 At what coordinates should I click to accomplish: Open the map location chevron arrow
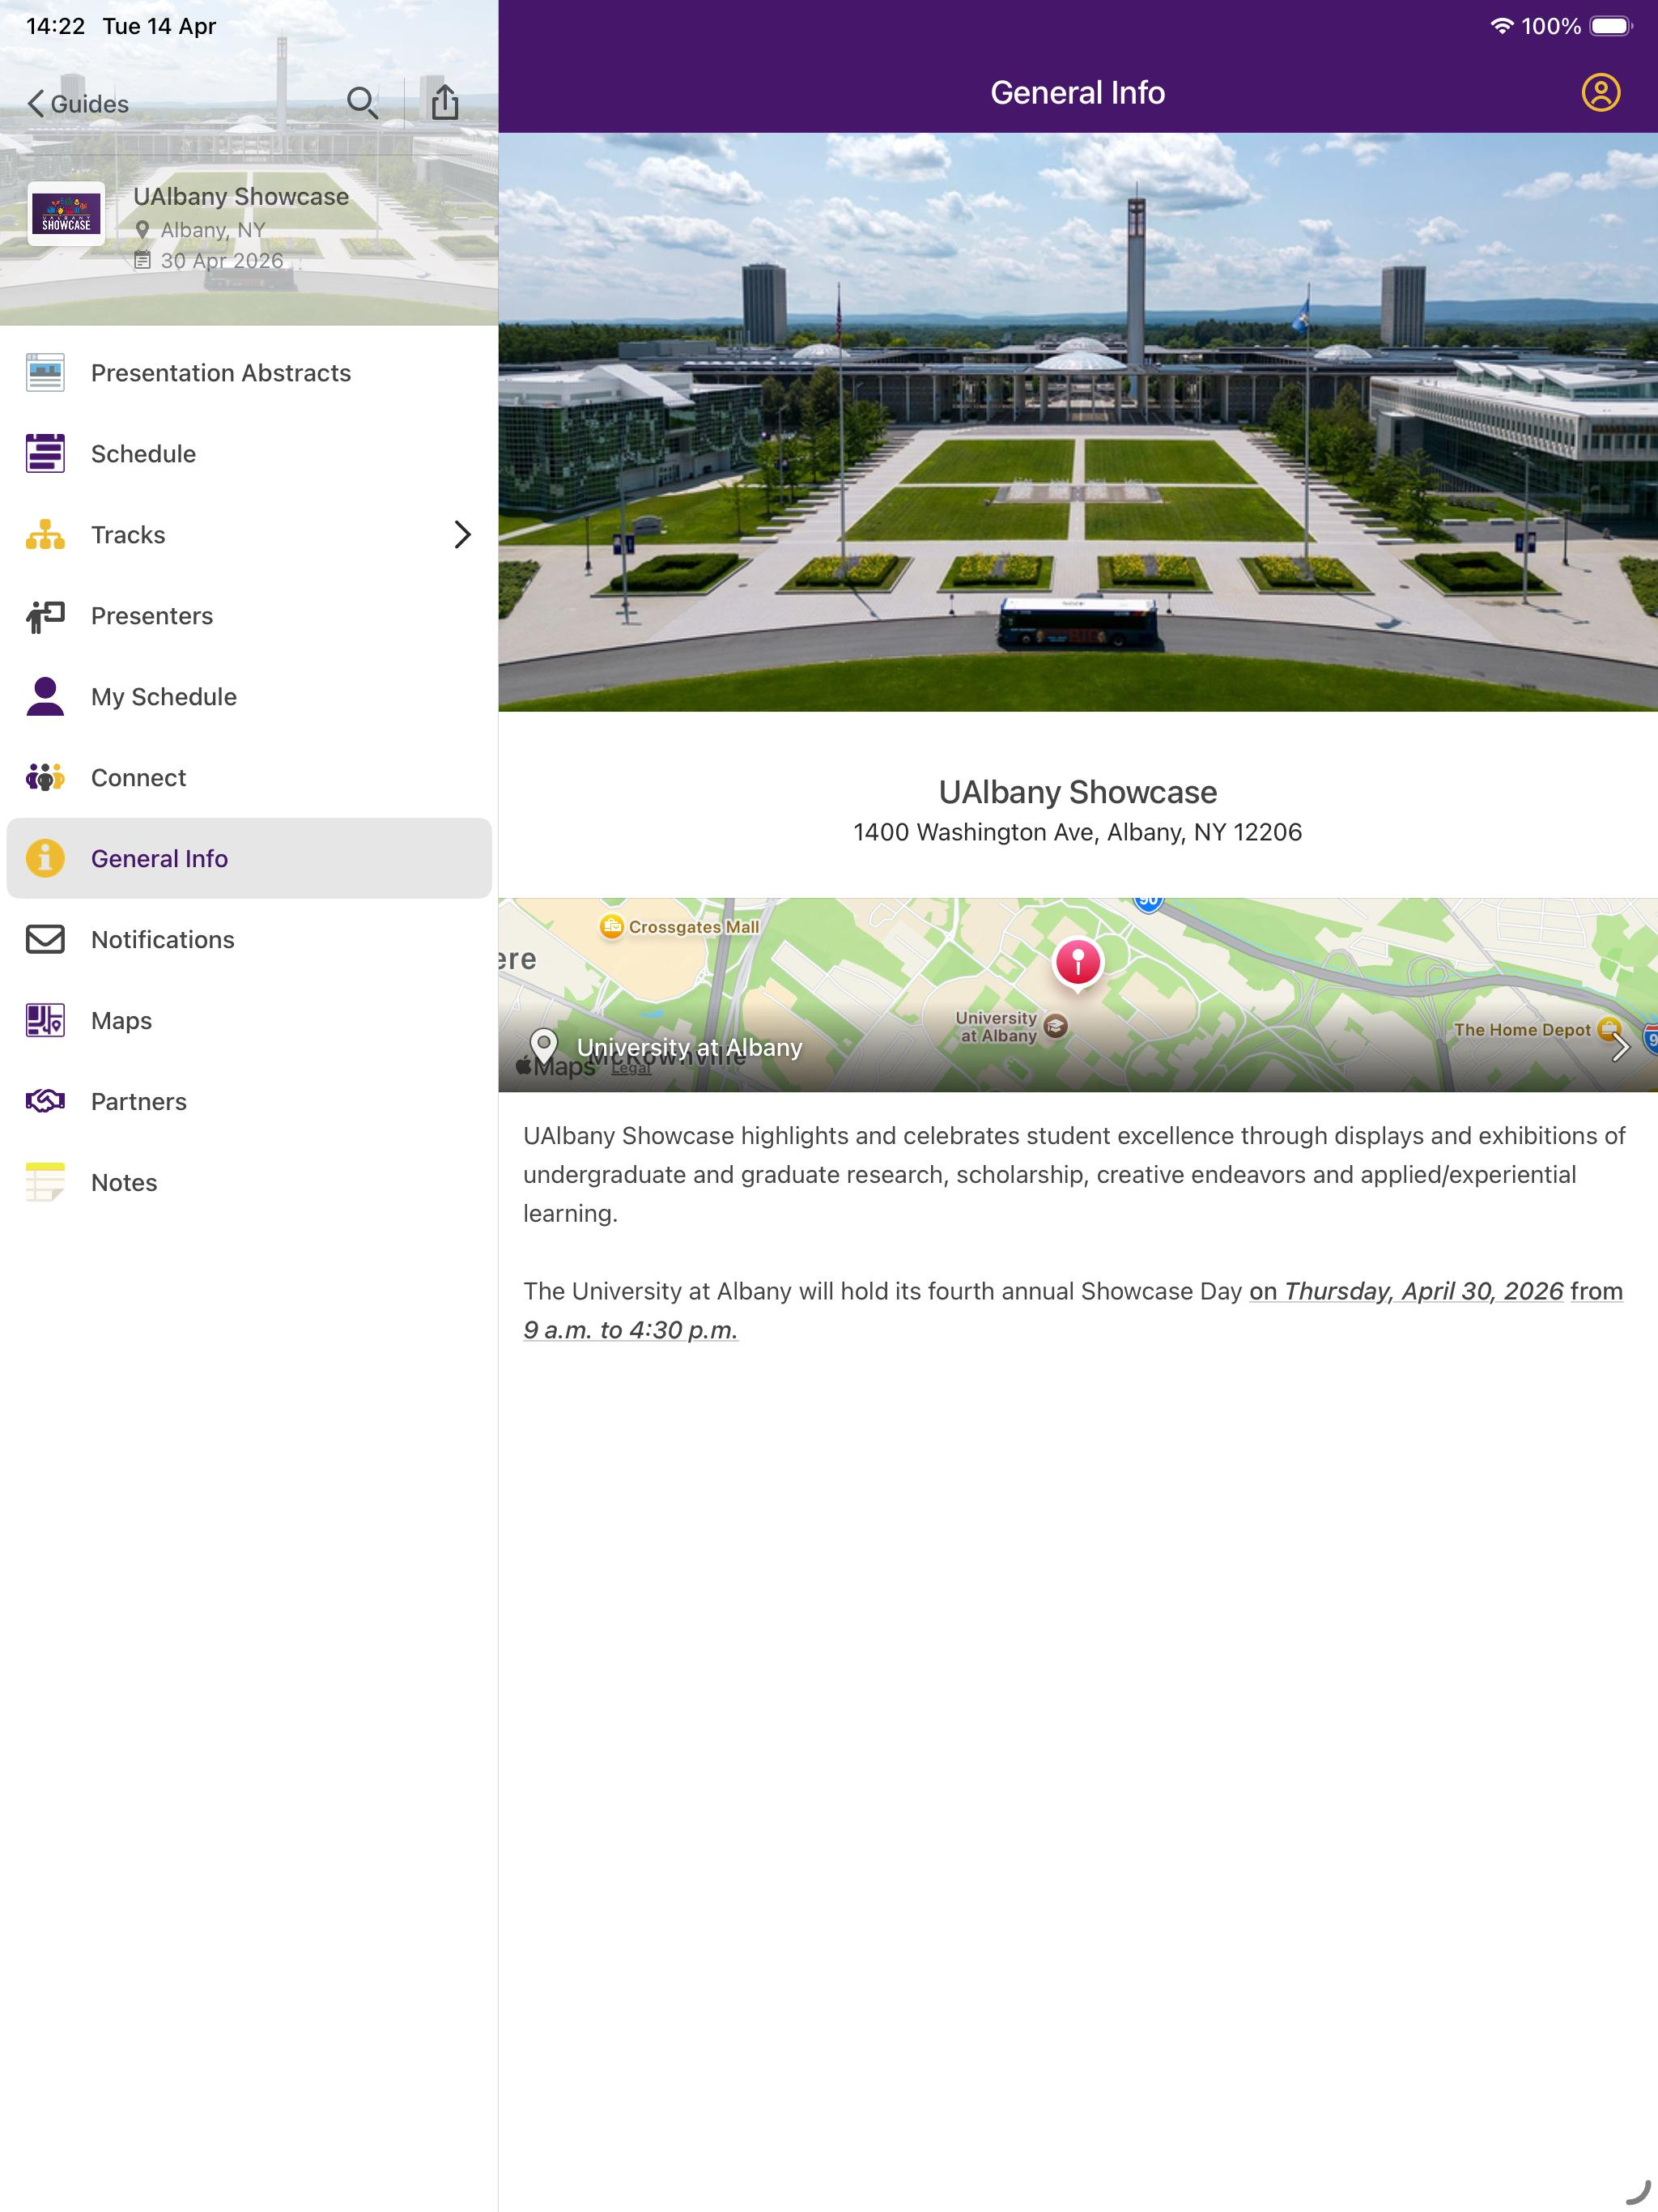[1620, 1048]
